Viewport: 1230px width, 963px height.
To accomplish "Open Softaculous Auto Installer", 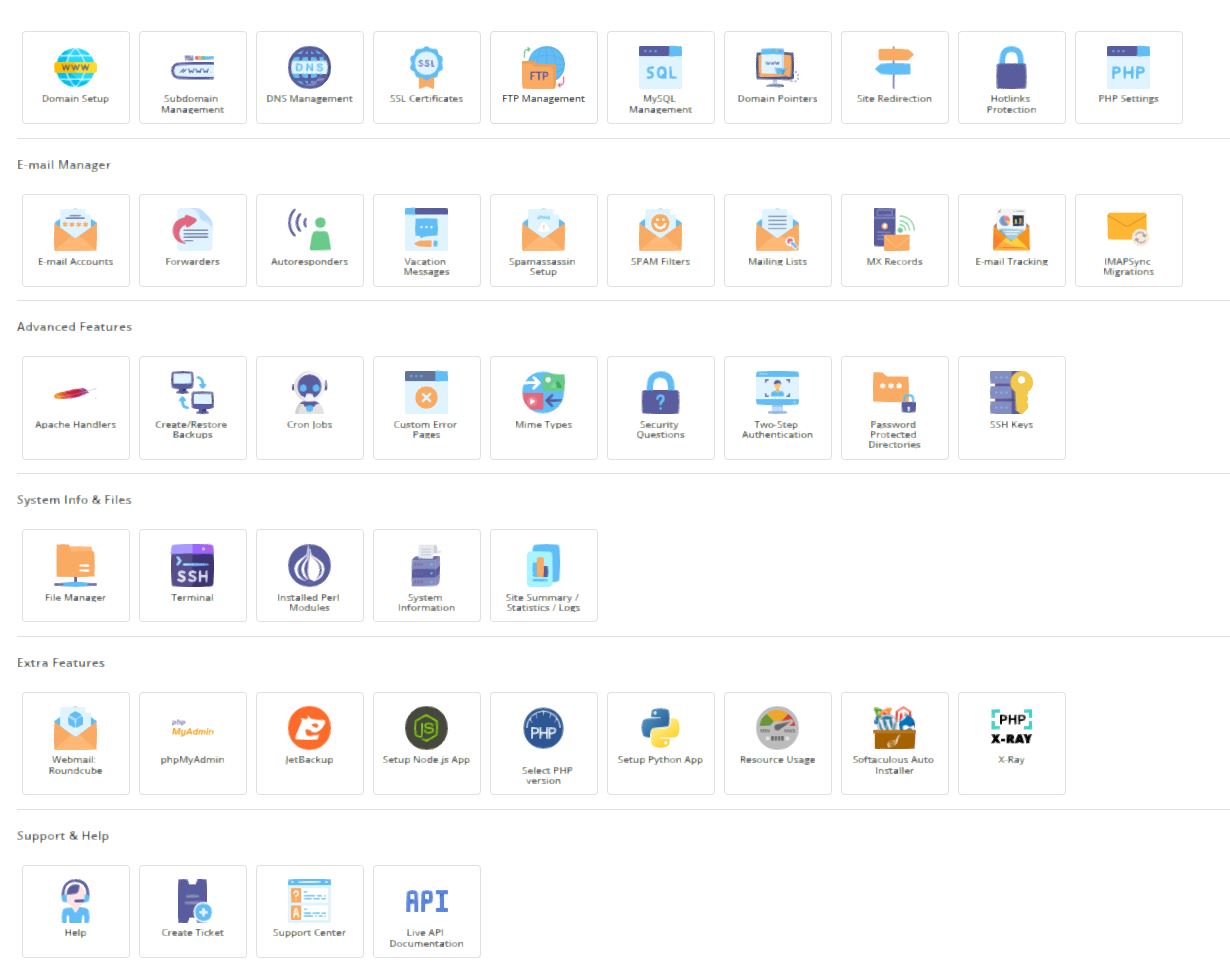I will coord(895,743).
